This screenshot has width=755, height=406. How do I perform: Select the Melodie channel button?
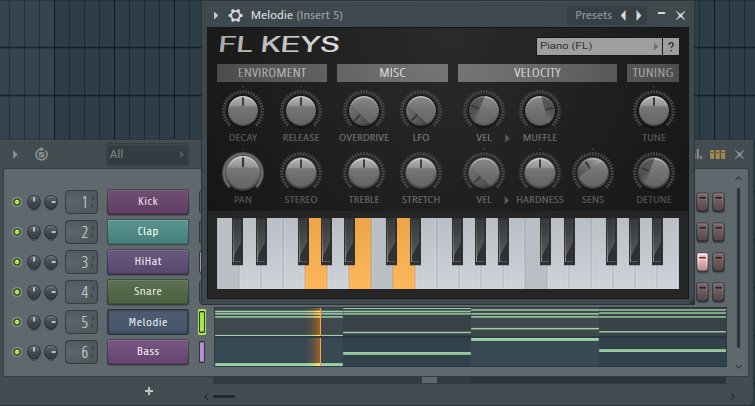[148, 322]
